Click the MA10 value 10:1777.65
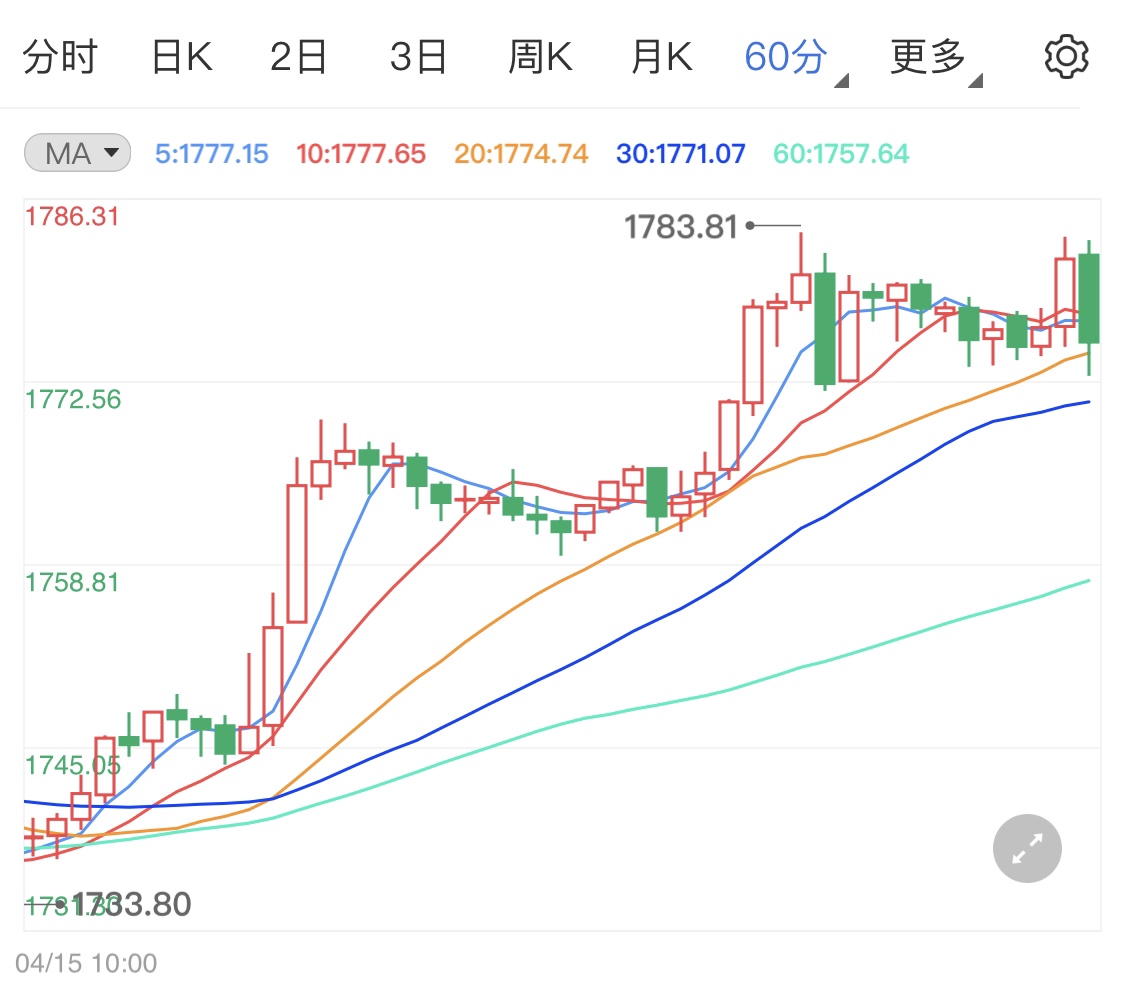The width and height of the screenshot is (1125, 984). coord(361,154)
